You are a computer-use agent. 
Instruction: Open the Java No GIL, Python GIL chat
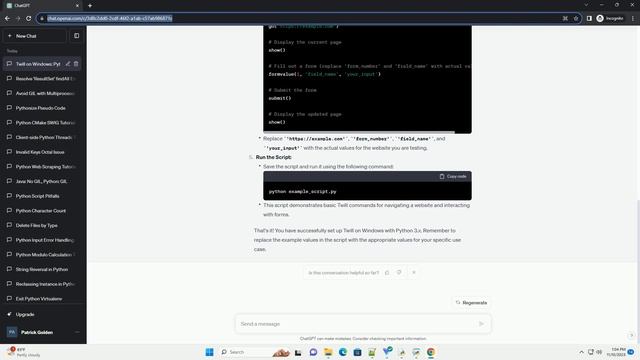pyautogui.click(x=42, y=181)
